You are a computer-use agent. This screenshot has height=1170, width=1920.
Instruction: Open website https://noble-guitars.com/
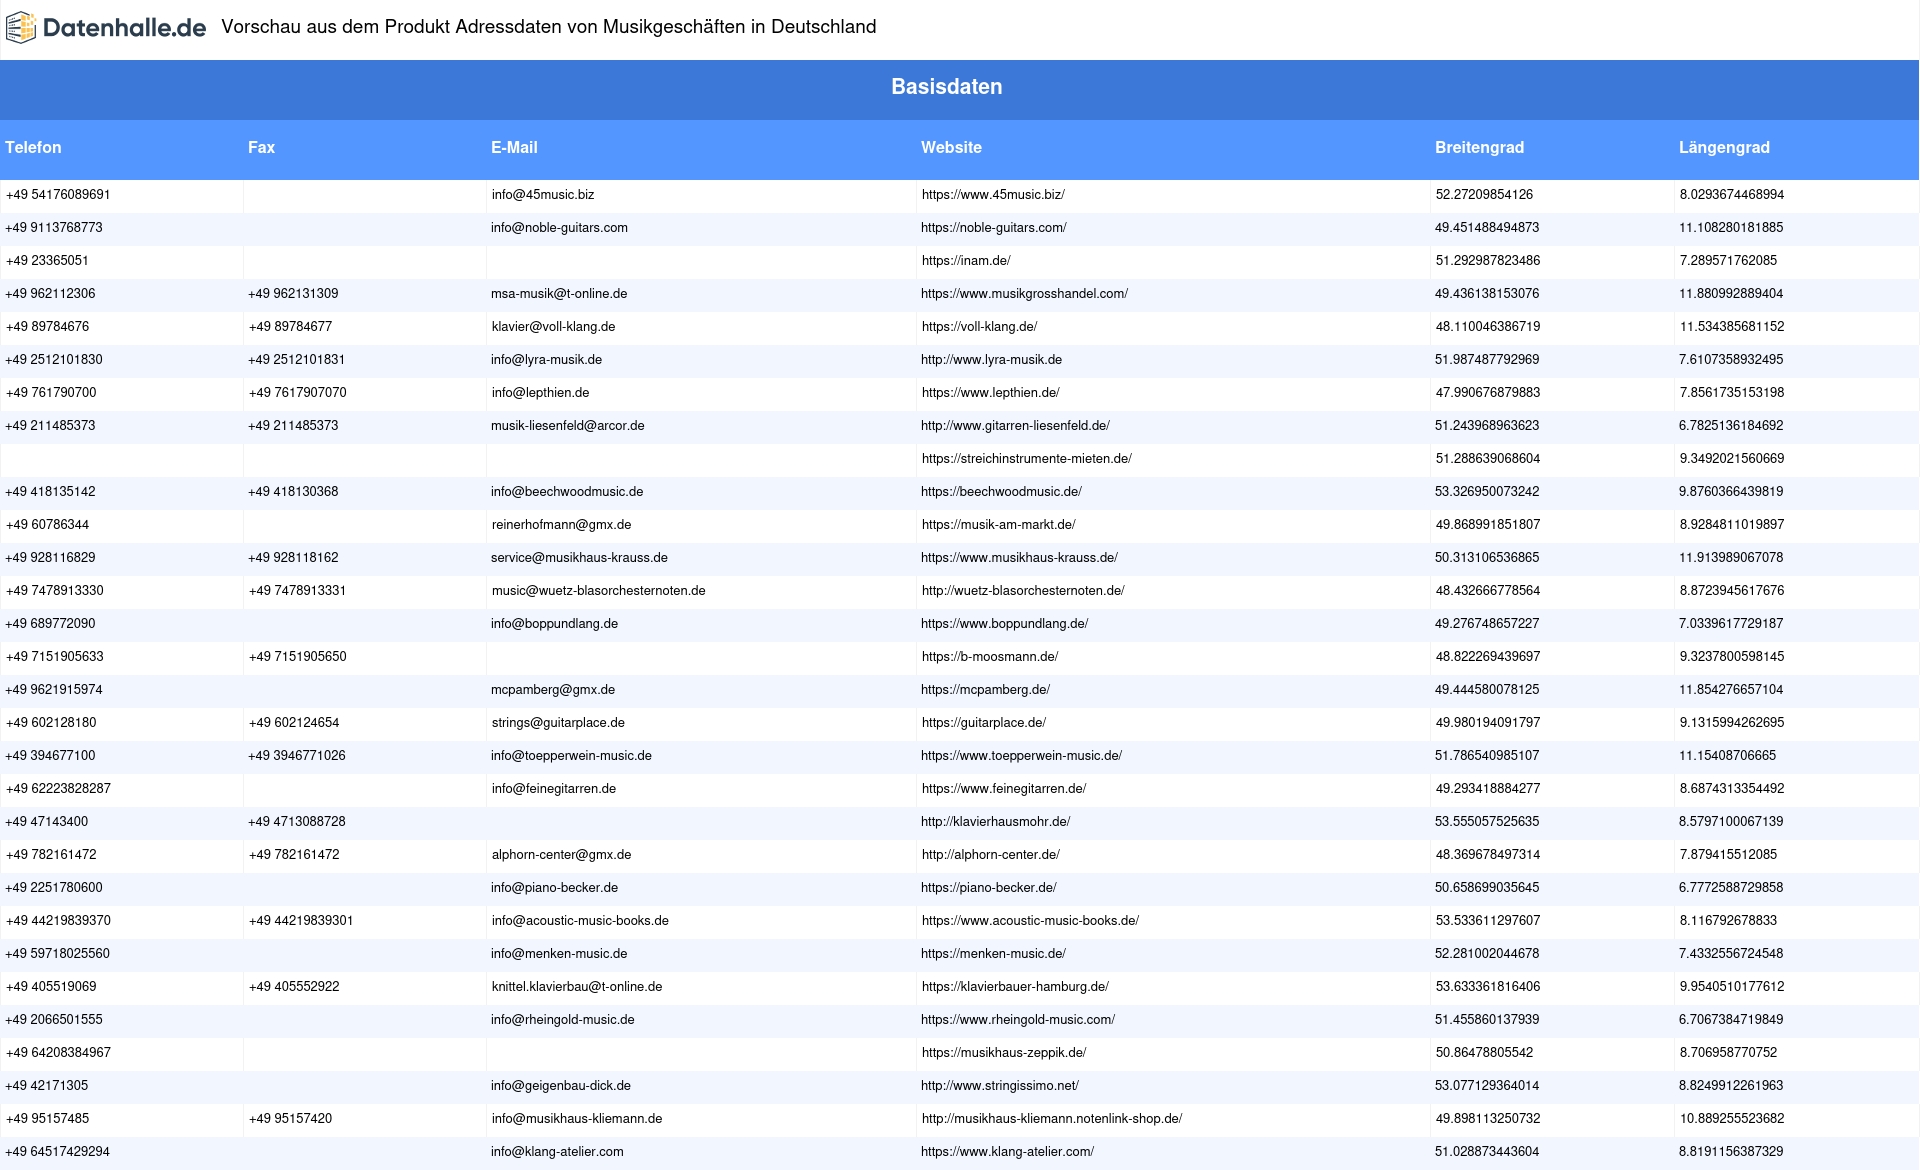pos(994,228)
